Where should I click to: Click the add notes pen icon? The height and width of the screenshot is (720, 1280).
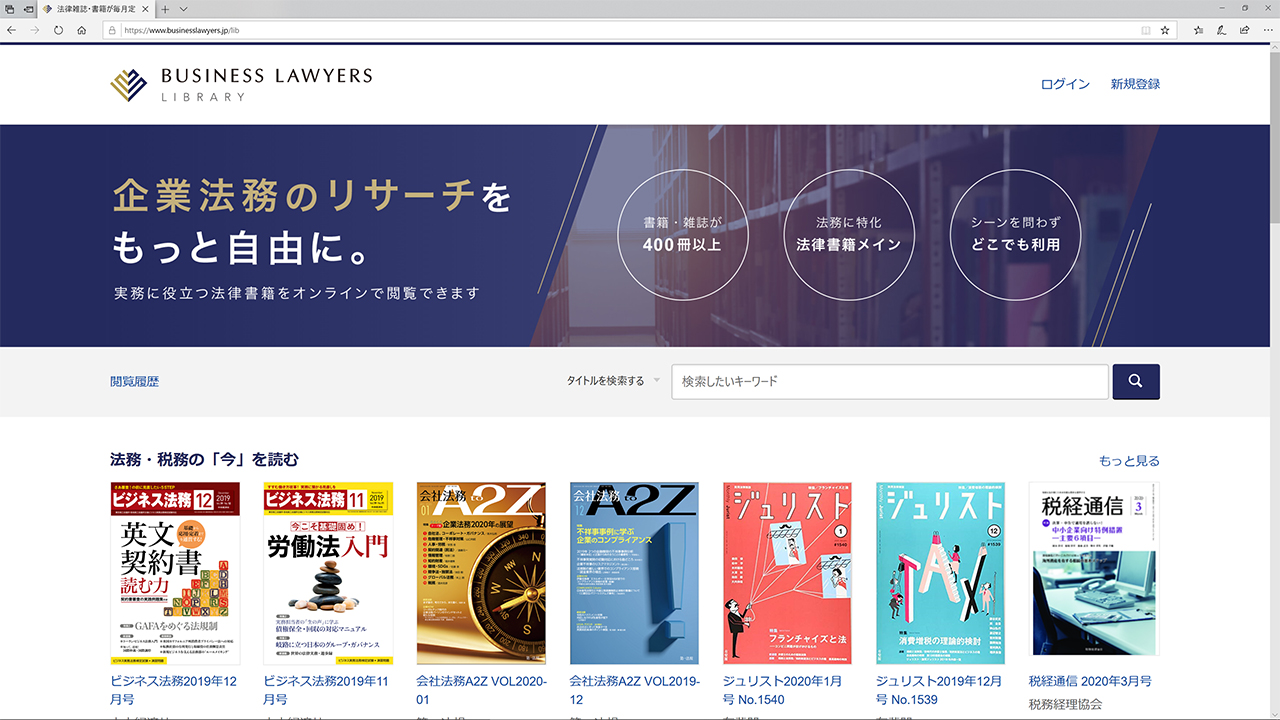pyautogui.click(x=1221, y=30)
